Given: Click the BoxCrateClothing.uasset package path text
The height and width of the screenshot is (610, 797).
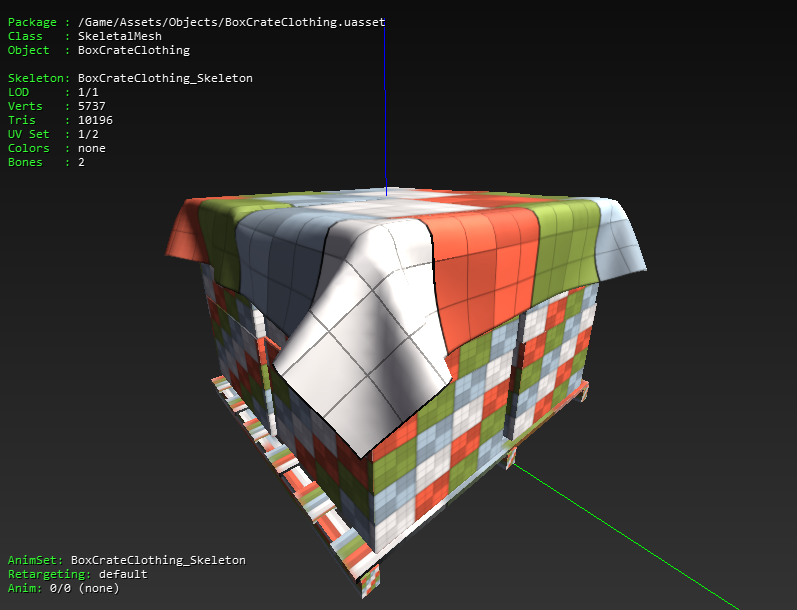Looking at the screenshot, I should pos(231,22).
